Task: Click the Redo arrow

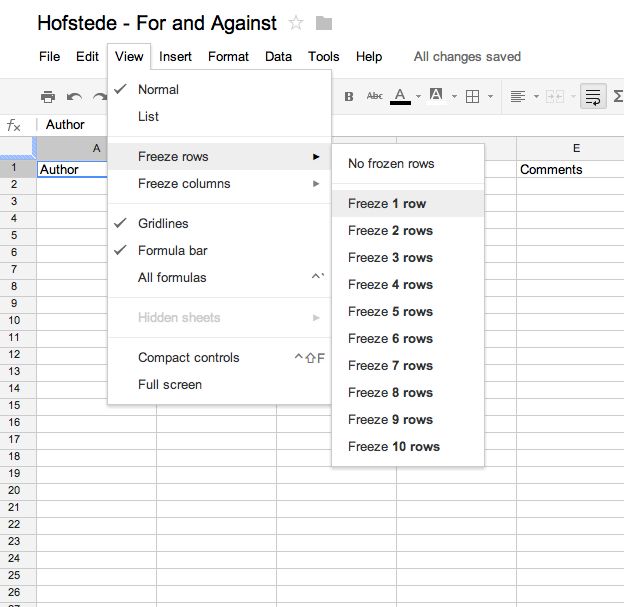Action: 99,97
